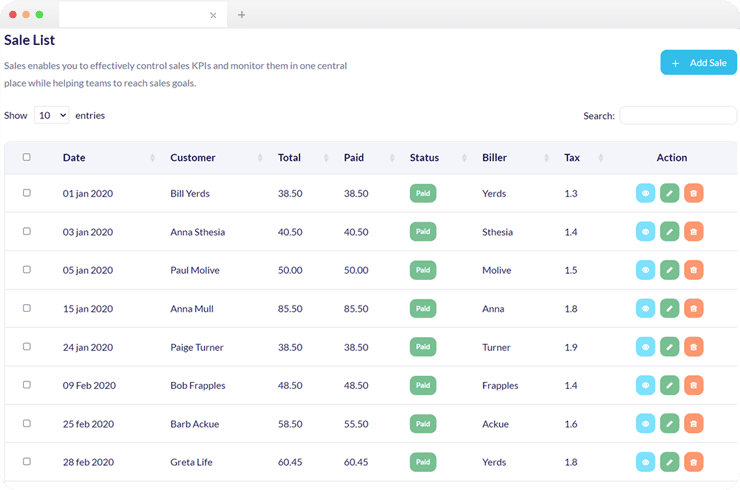Edit the Paul Molive sale
The image size is (740, 490).
pos(669,270)
